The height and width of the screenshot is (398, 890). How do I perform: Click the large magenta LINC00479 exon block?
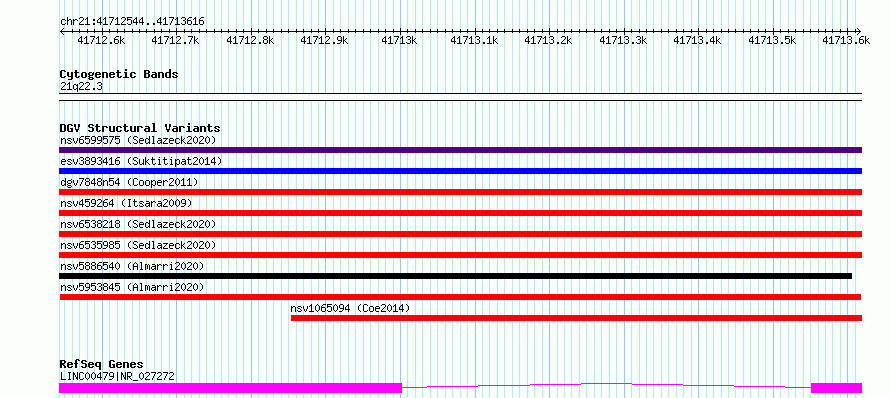coord(230,388)
